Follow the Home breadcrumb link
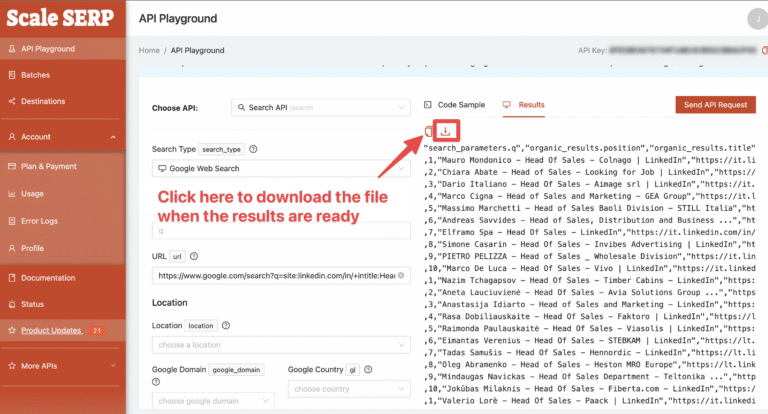The width and height of the screenshot is (768, 414). click(149, 50)
